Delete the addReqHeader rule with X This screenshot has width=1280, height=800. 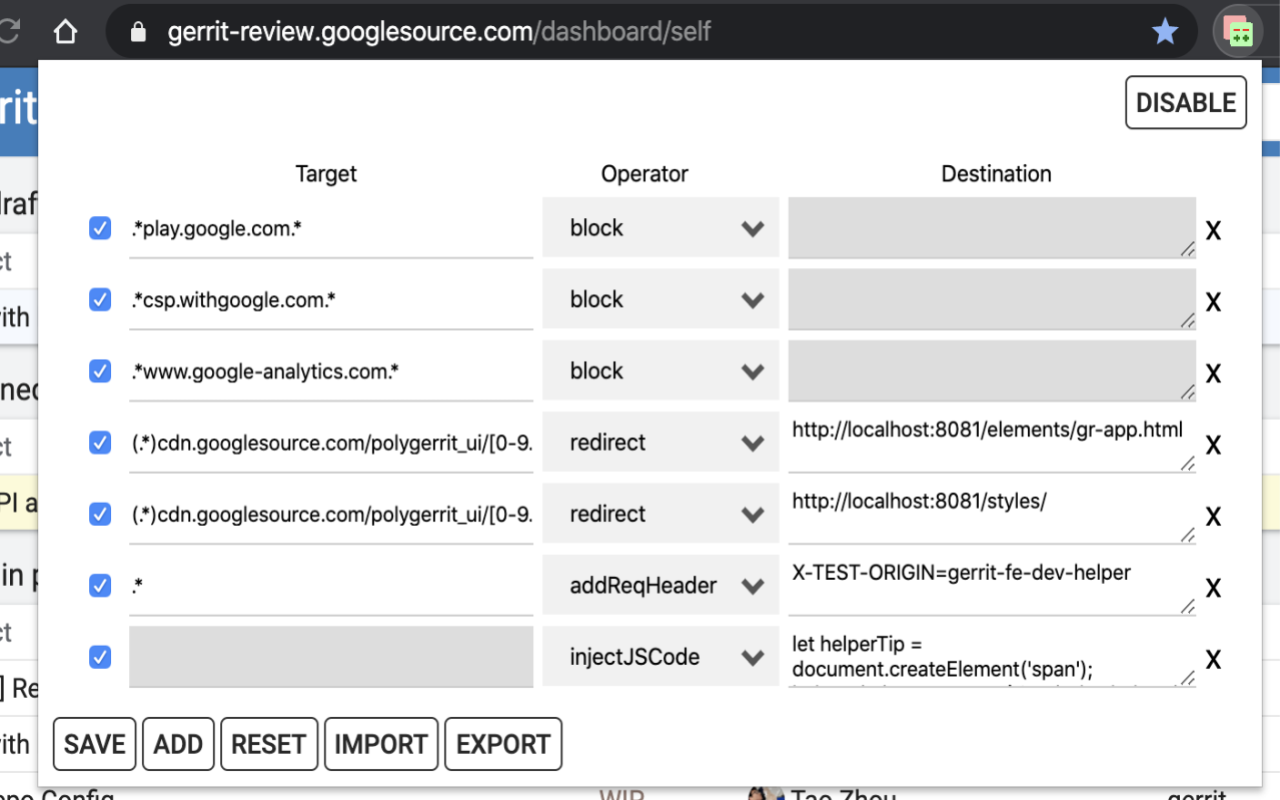point(1213,588)
